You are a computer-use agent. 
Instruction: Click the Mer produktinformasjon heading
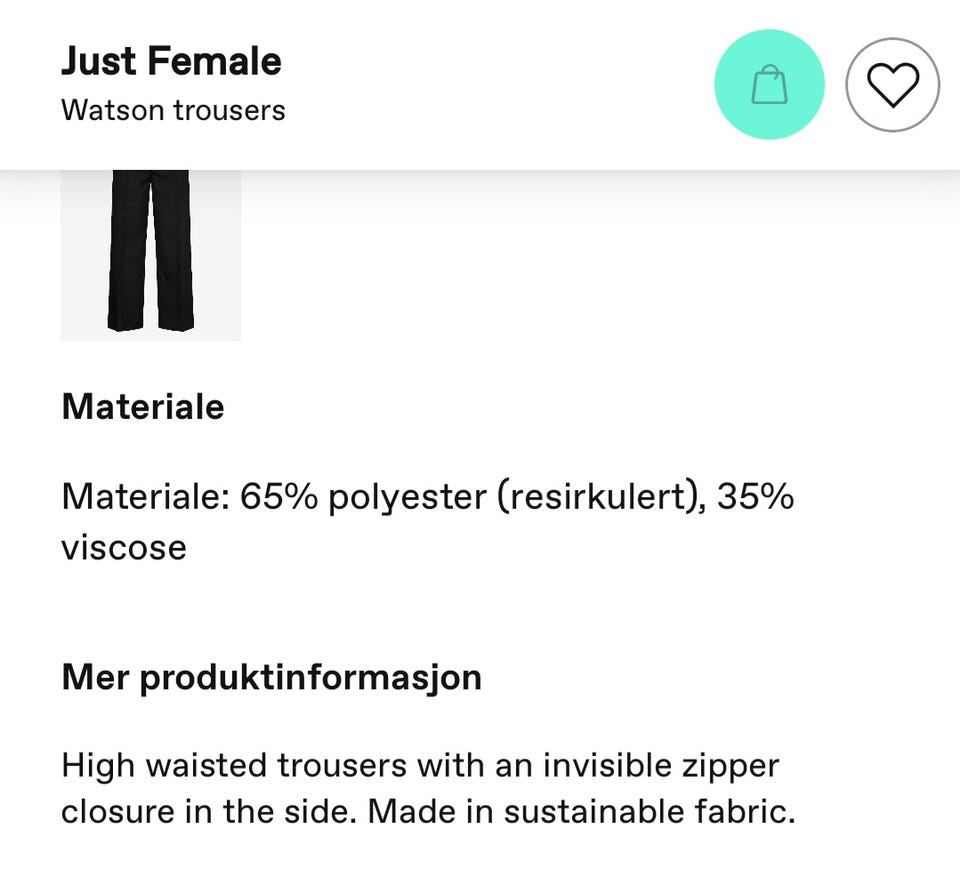pos(272,678)
